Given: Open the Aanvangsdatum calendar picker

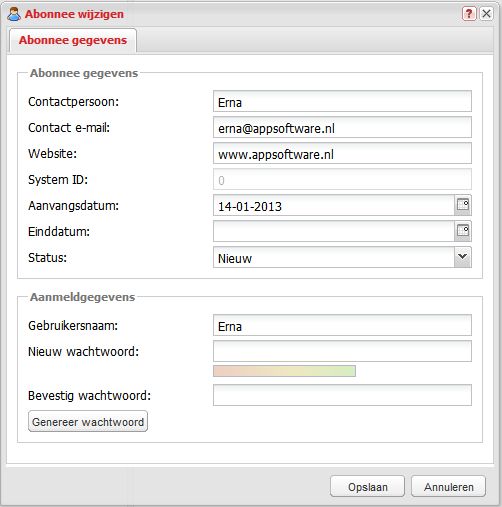Looking at the screenshot, I should (x=463, y=205).
